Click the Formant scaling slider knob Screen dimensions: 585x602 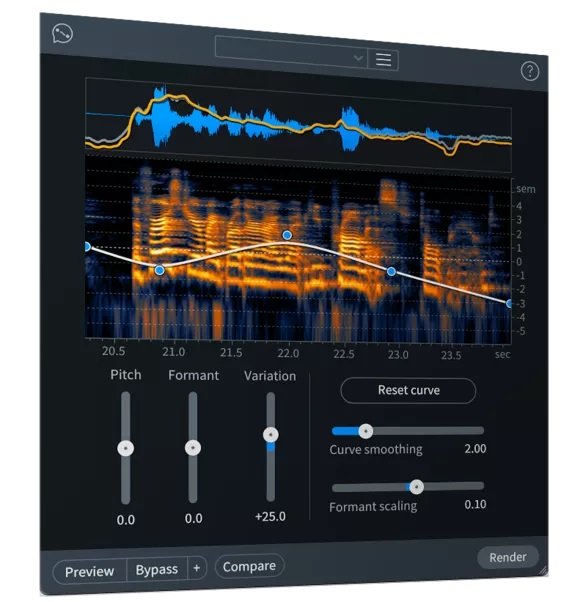tap(416, 487)
